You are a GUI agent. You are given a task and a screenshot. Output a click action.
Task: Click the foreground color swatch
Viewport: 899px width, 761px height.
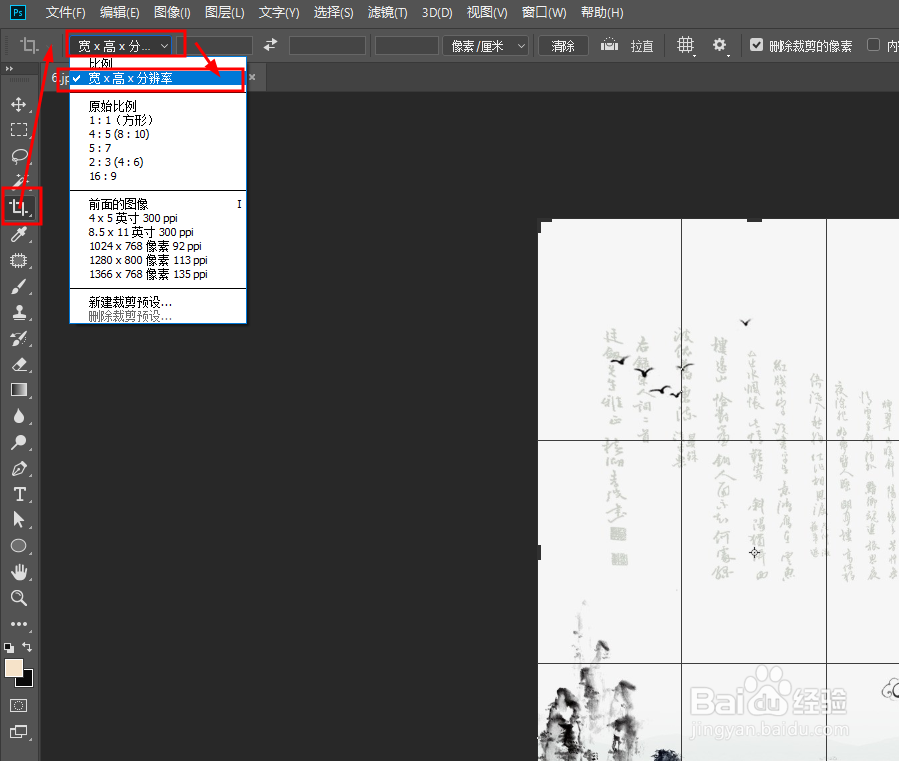14,667
